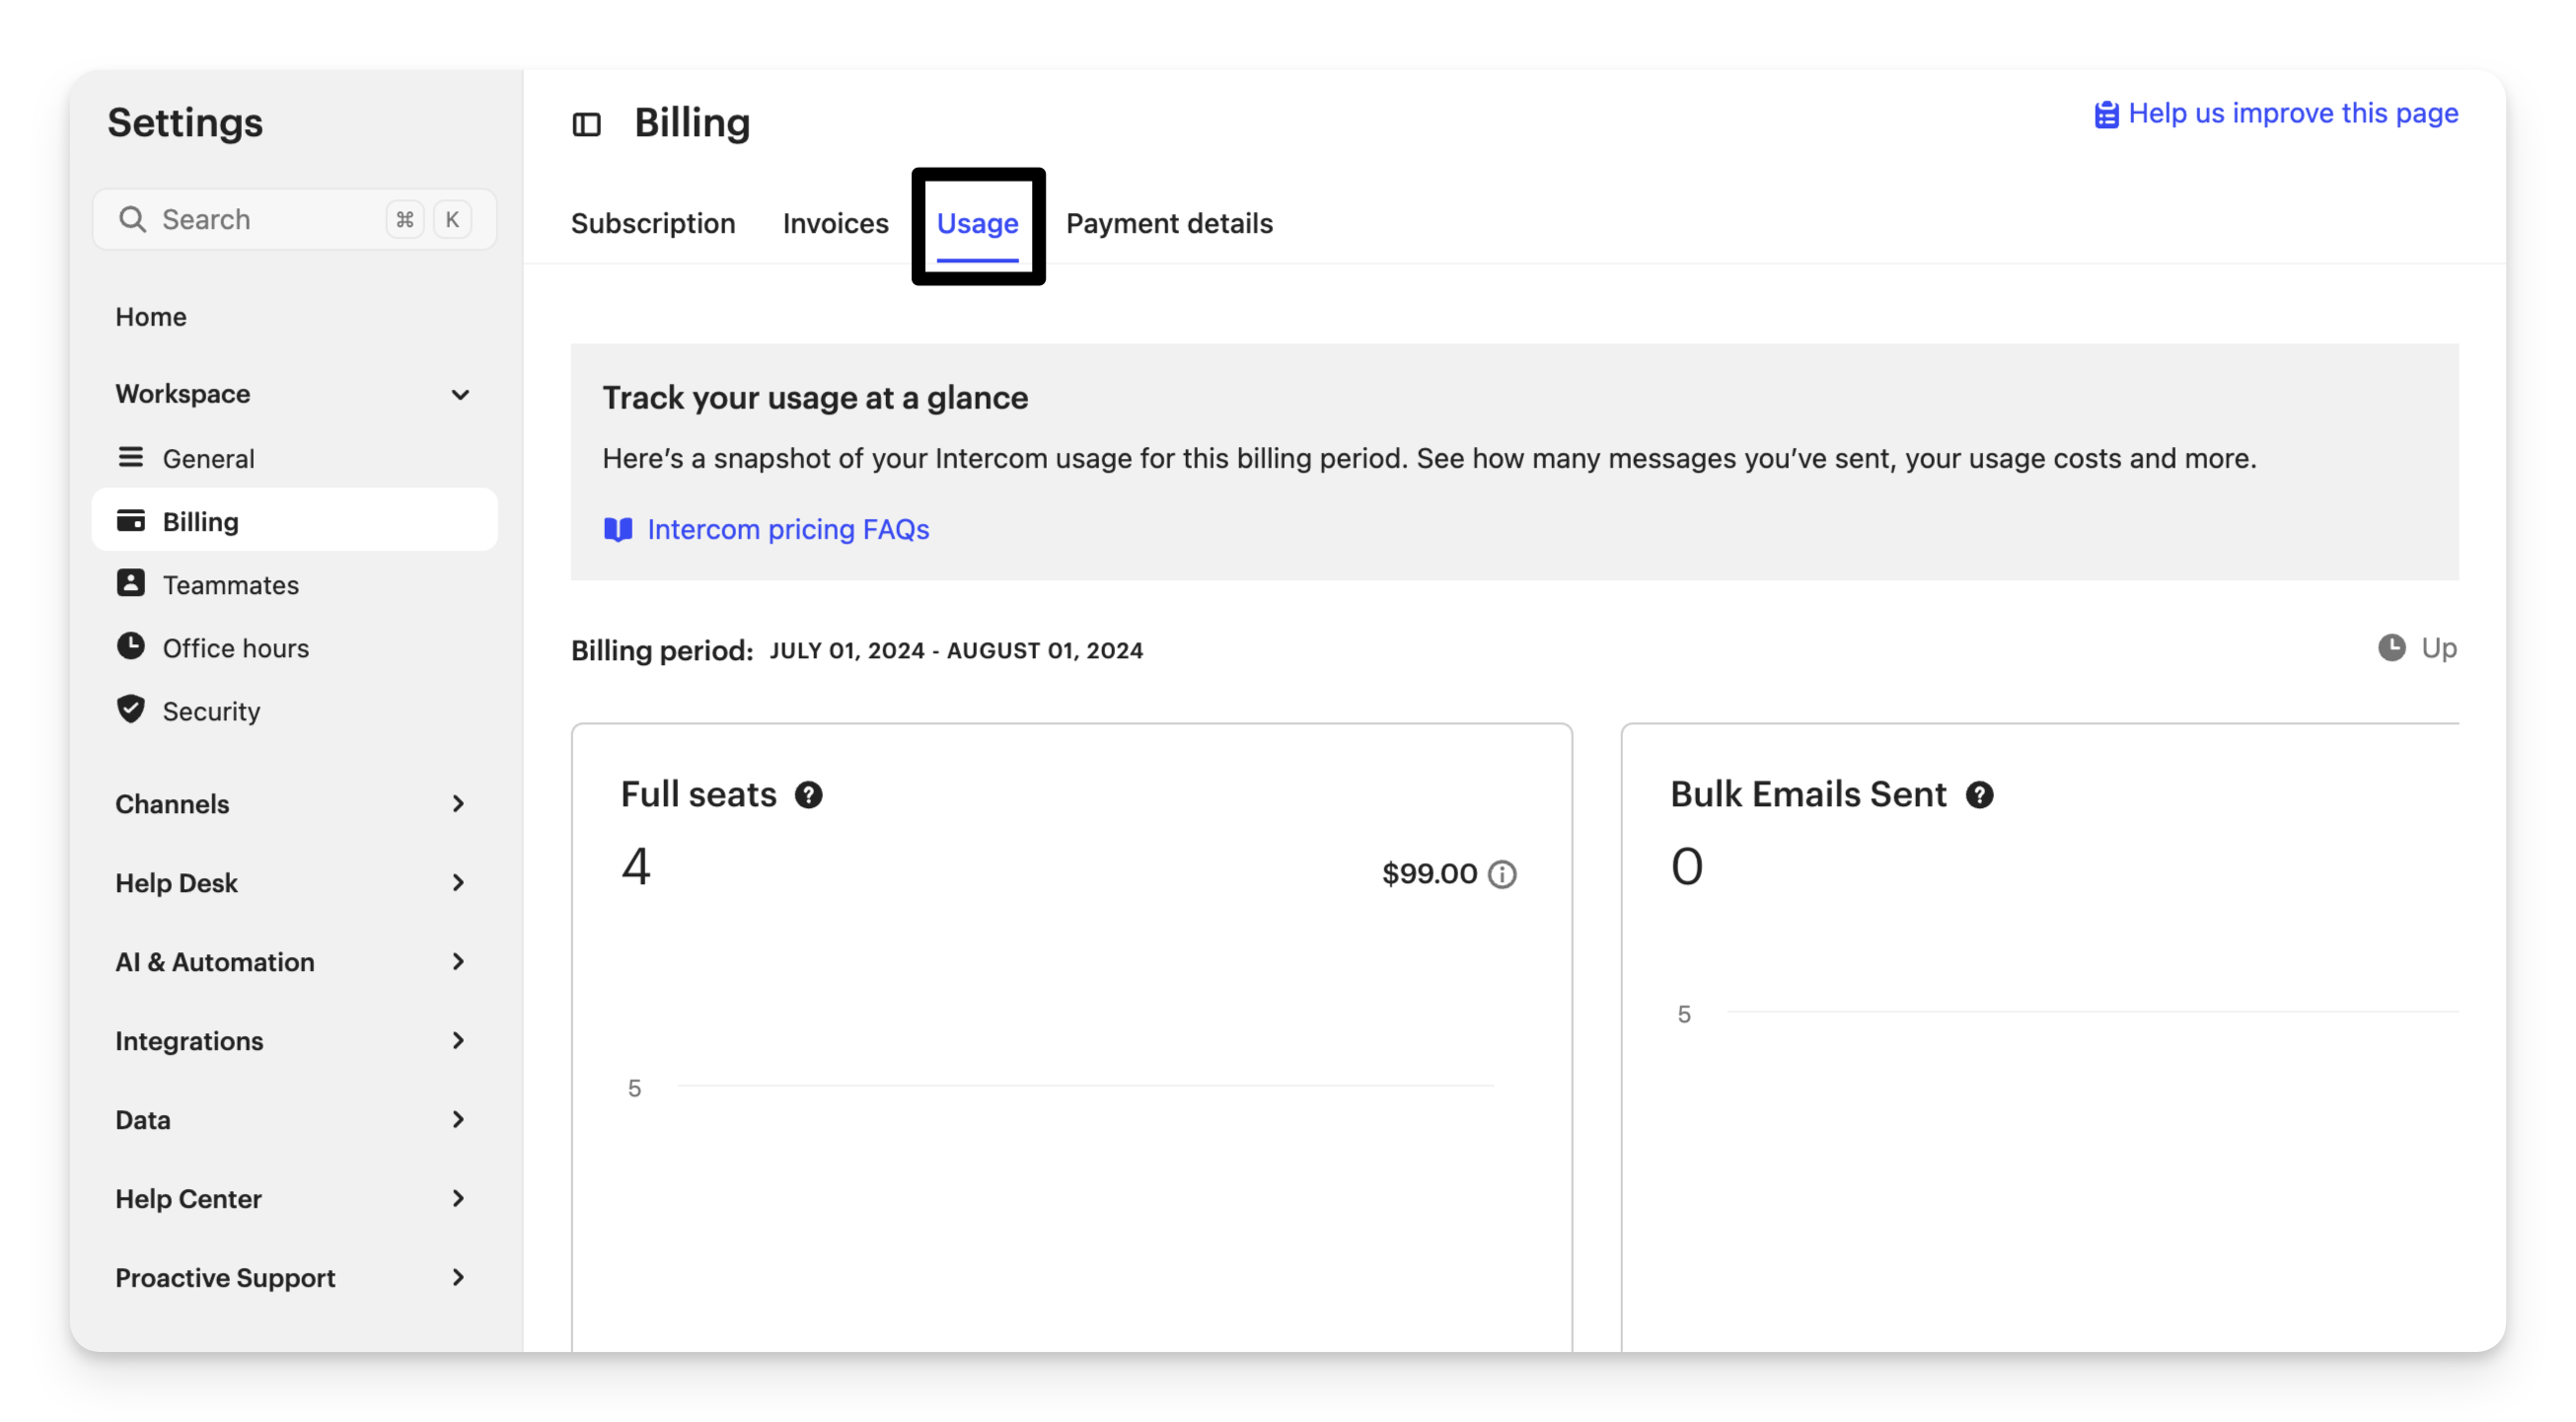Viewport: 2576px width, 1422px height.
Task: Toggle the sidebar panel icon beside Billing
Action: coord(586,124)
